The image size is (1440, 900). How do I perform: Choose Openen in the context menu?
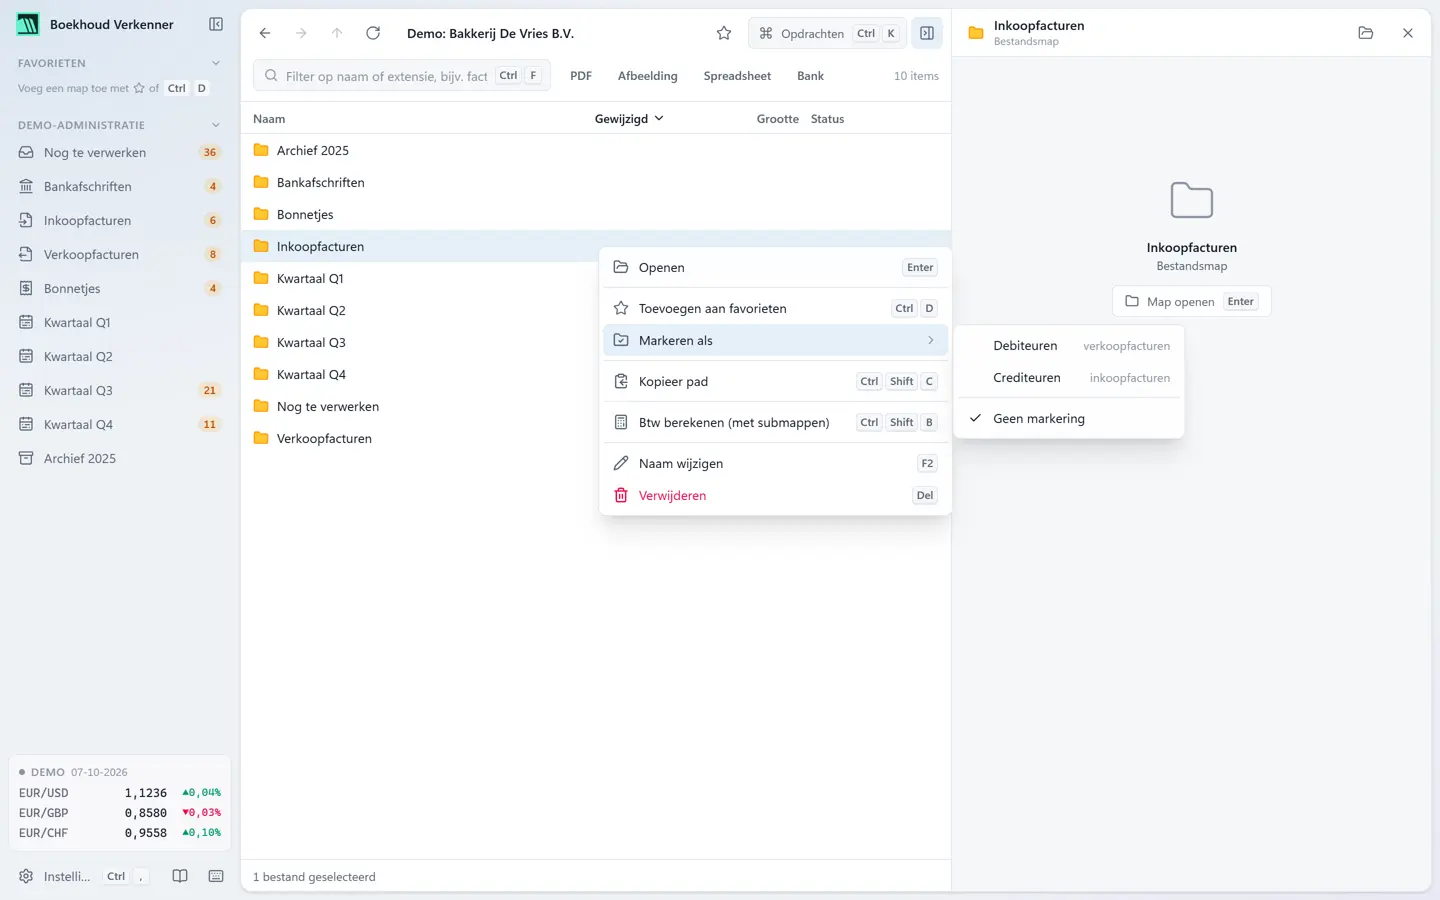point(775,267)
